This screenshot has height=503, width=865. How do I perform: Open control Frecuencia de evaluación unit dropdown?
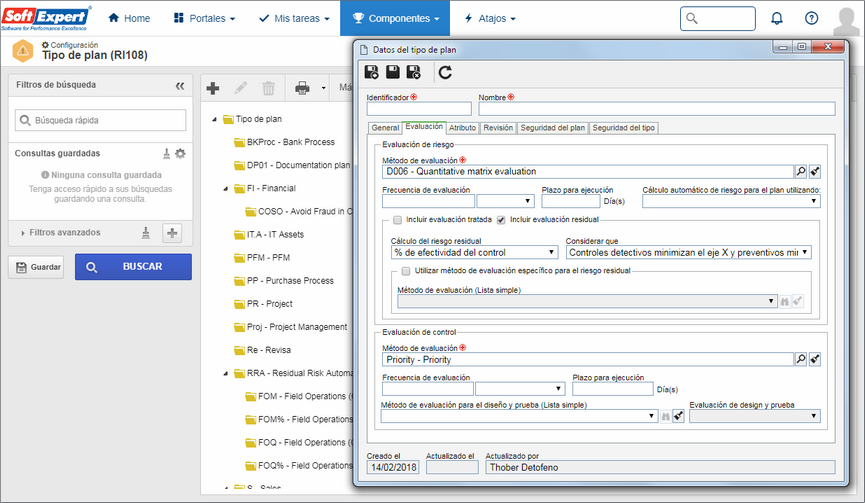pos(521,388)
